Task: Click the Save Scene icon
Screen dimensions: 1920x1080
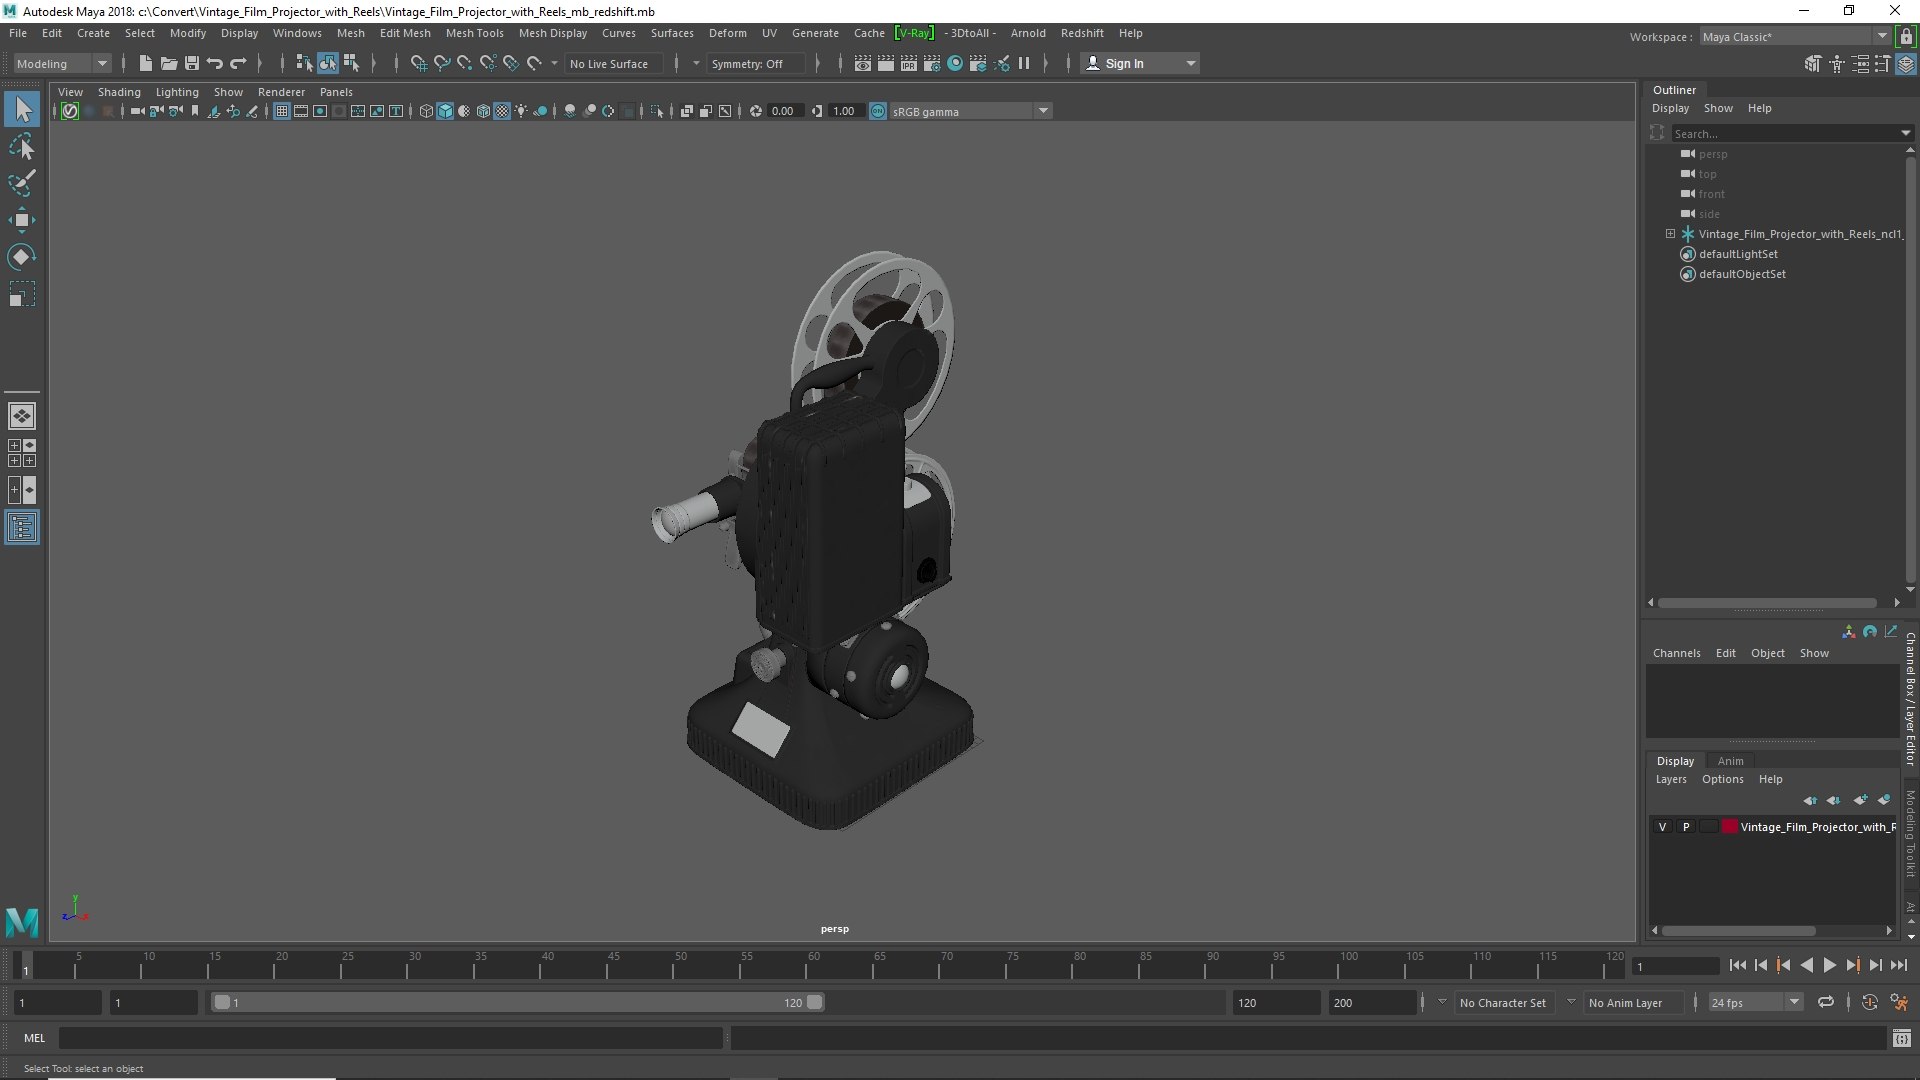Action: pos(191,63)
